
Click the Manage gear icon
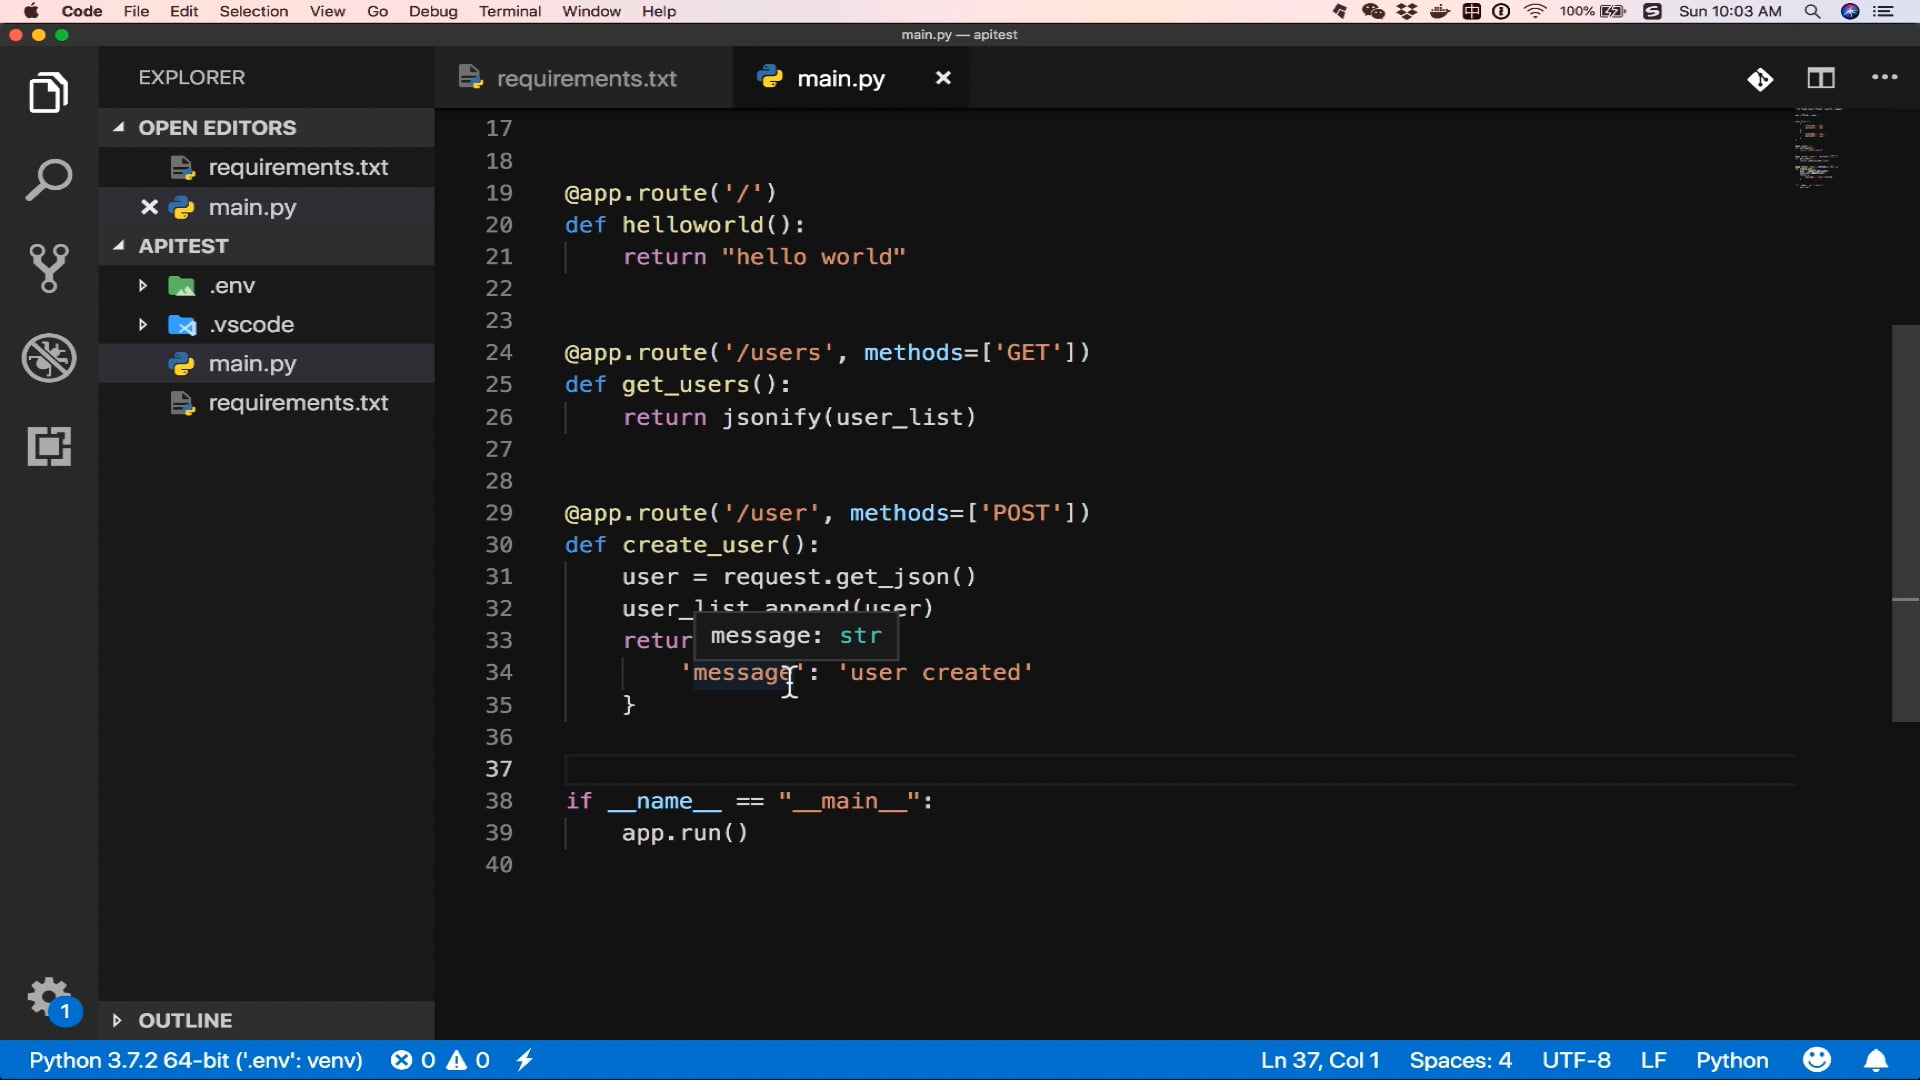[x=48, y=998]
